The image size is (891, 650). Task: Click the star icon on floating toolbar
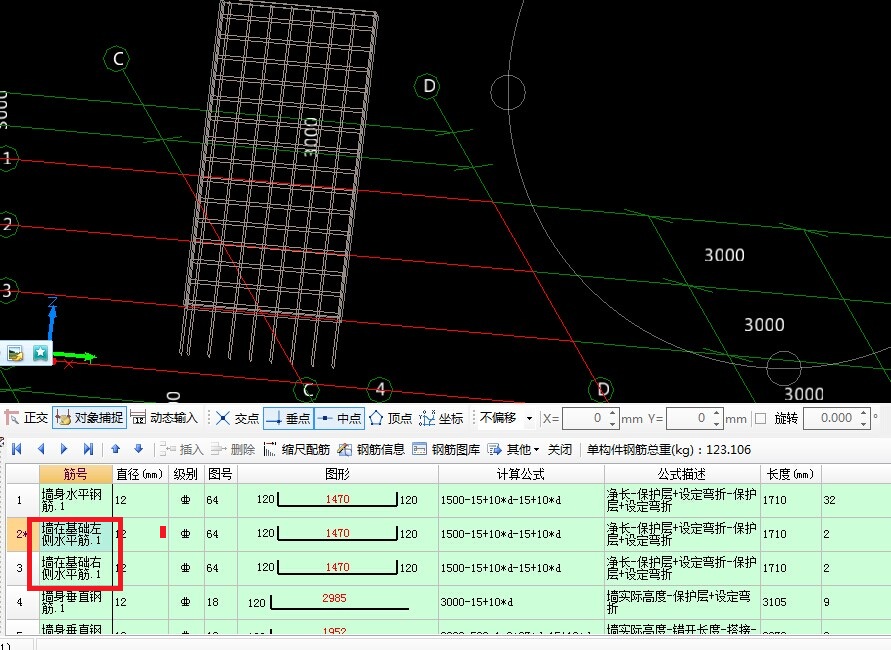(40, 353)
